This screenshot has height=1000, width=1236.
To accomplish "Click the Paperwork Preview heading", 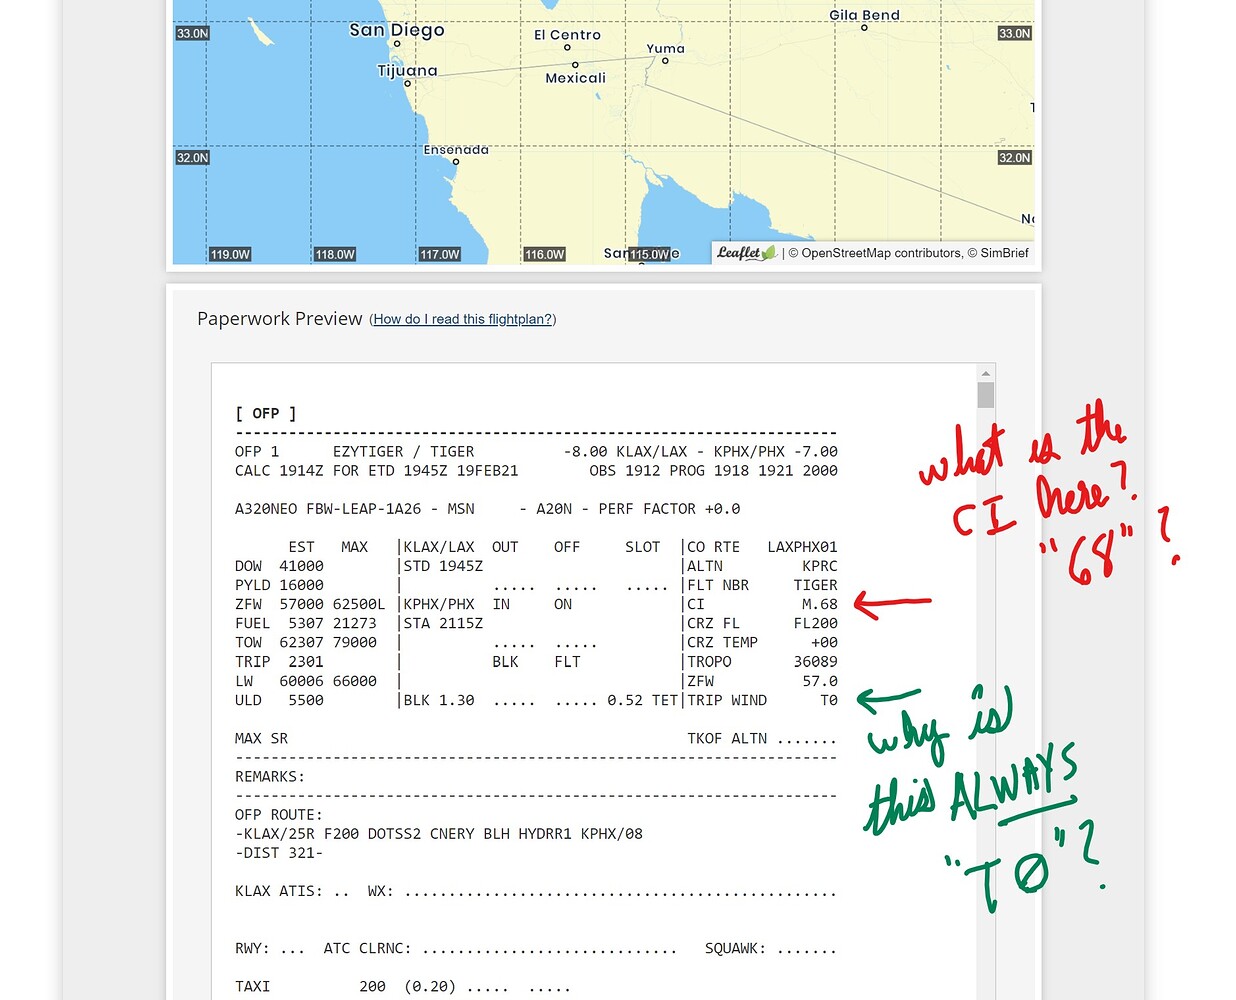I will tap(280, 318).
